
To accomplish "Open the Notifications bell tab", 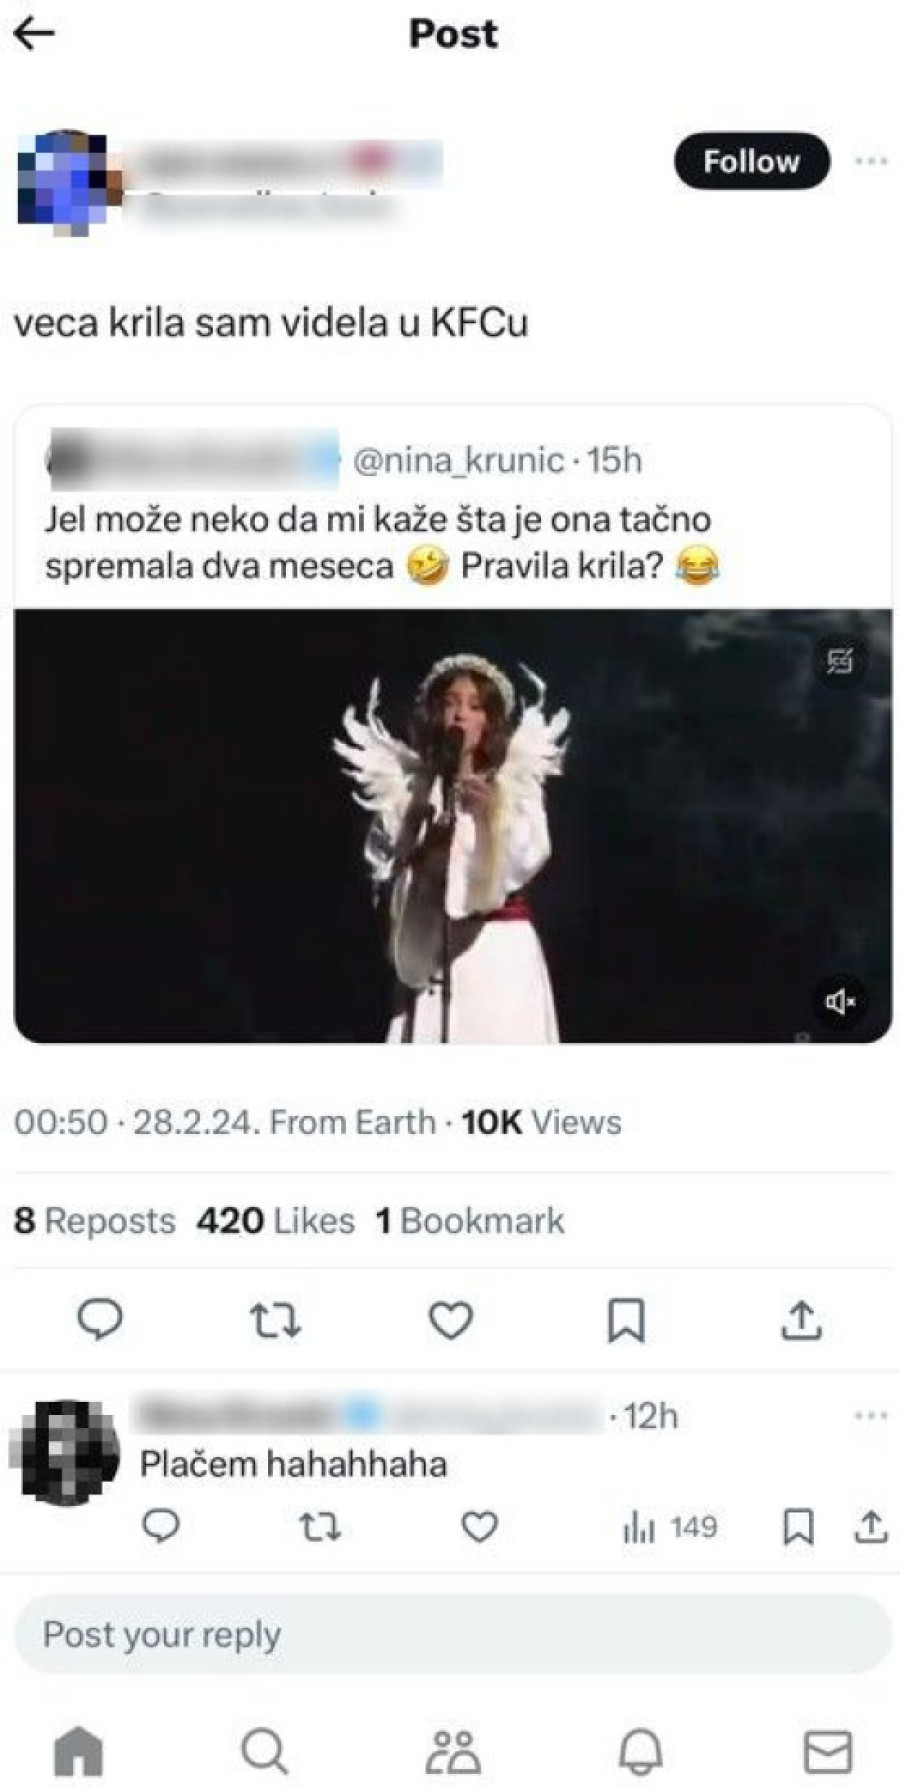I will click(641, 1751).
